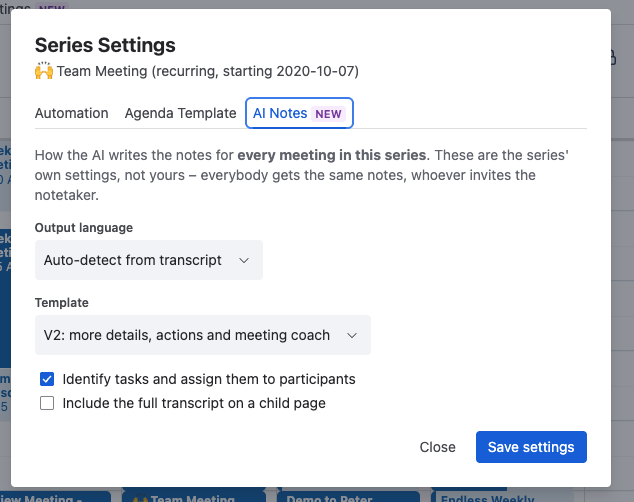Click the NEW badge on AI Notes
The width and height of the screenshot is (634, 502).
coord(328,114)
